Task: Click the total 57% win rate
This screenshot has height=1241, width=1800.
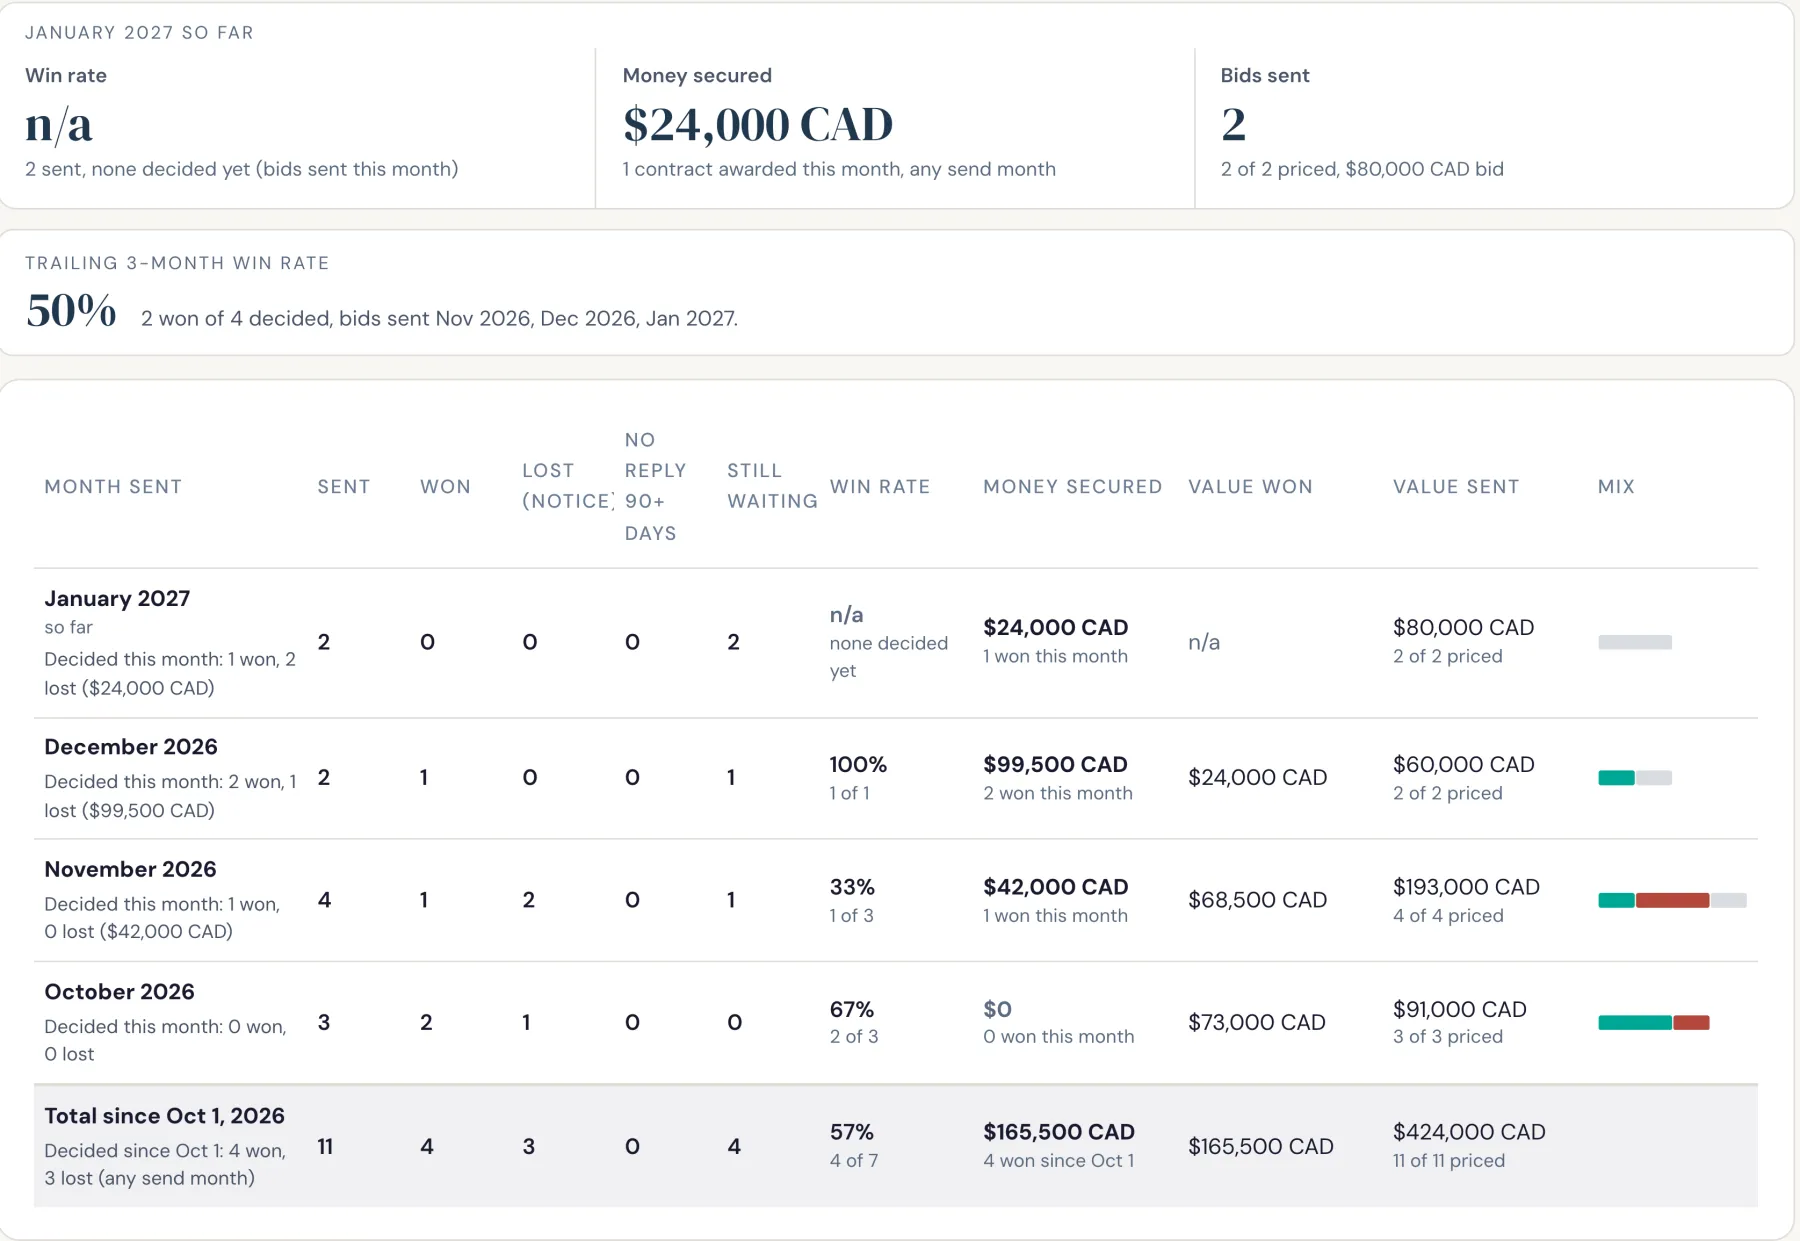Action: click(x=852, y=1132)
